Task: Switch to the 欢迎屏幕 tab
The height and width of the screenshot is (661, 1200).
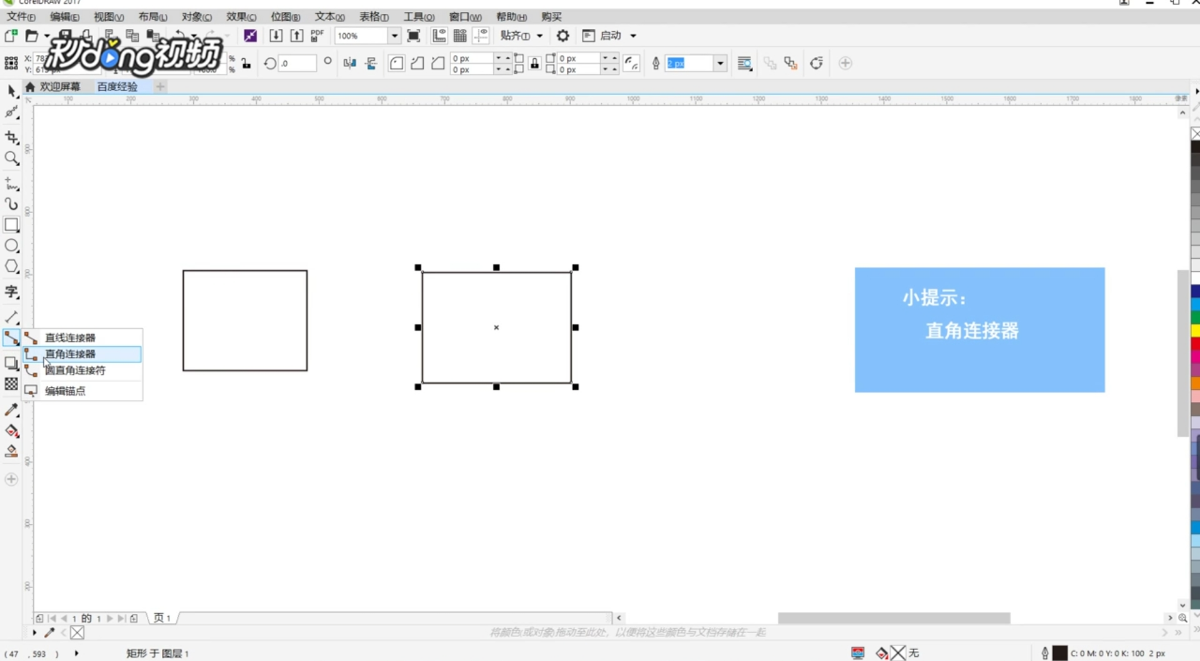Action: tap(58, 87)
